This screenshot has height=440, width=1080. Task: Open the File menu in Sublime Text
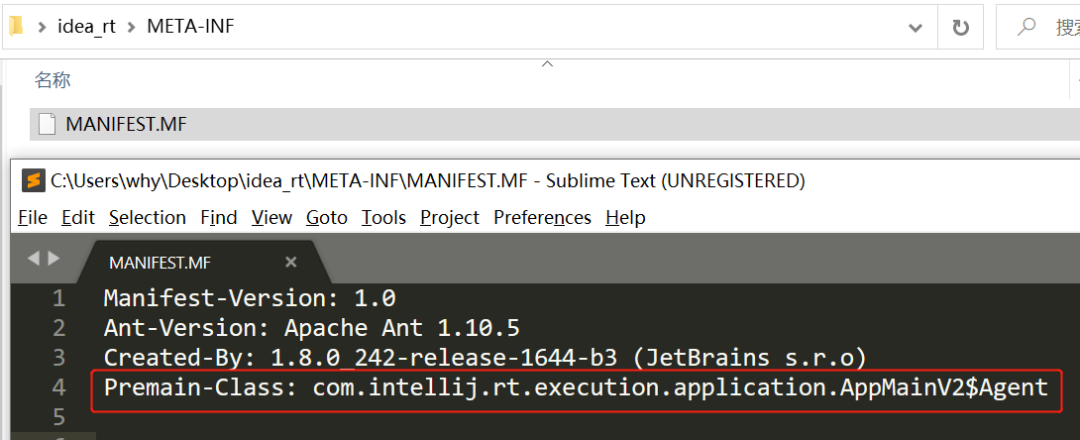32,218
